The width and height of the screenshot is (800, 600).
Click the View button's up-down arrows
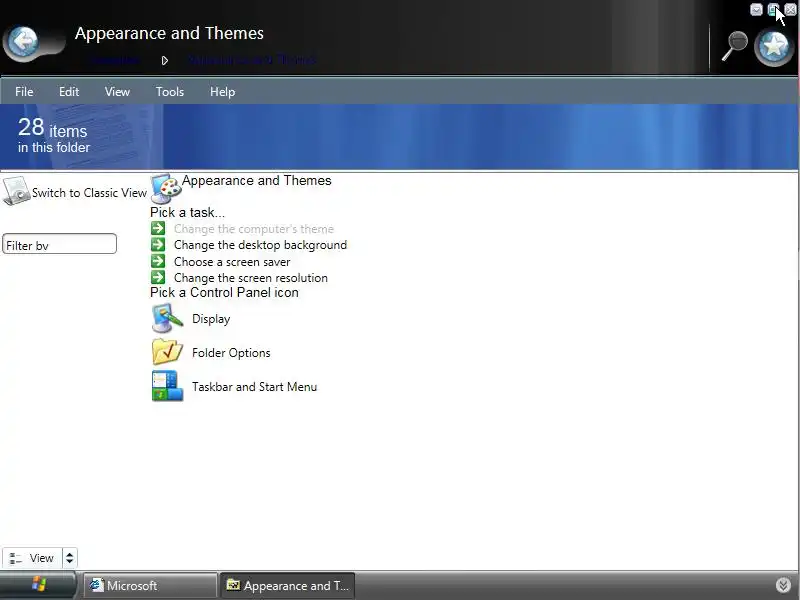[69, 558]
